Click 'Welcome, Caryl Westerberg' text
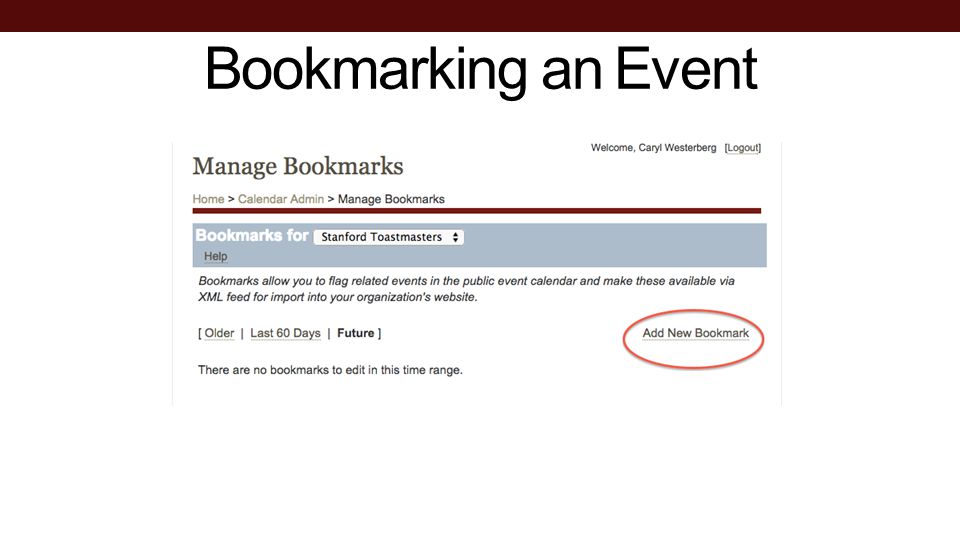 click(653, 148)
